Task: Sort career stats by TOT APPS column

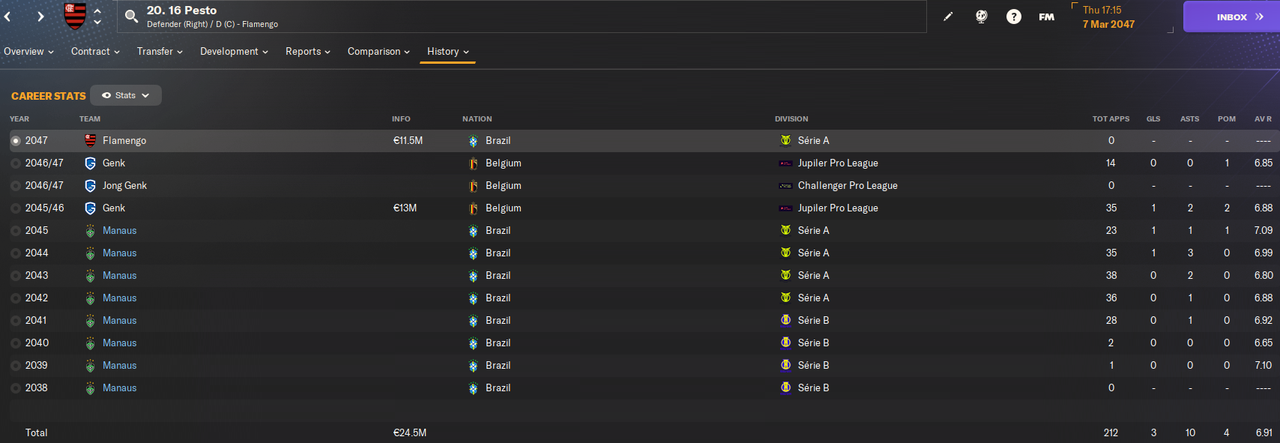Action: coord(1110,119)
